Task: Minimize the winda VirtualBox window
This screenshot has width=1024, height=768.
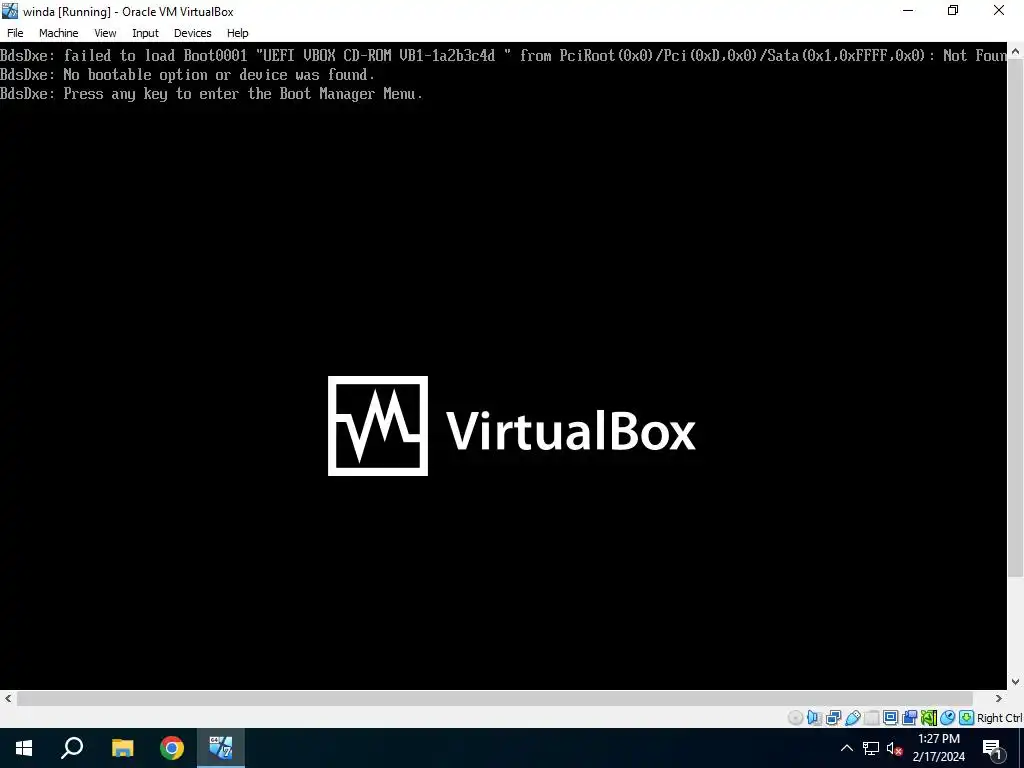Action: pos(908,10)
